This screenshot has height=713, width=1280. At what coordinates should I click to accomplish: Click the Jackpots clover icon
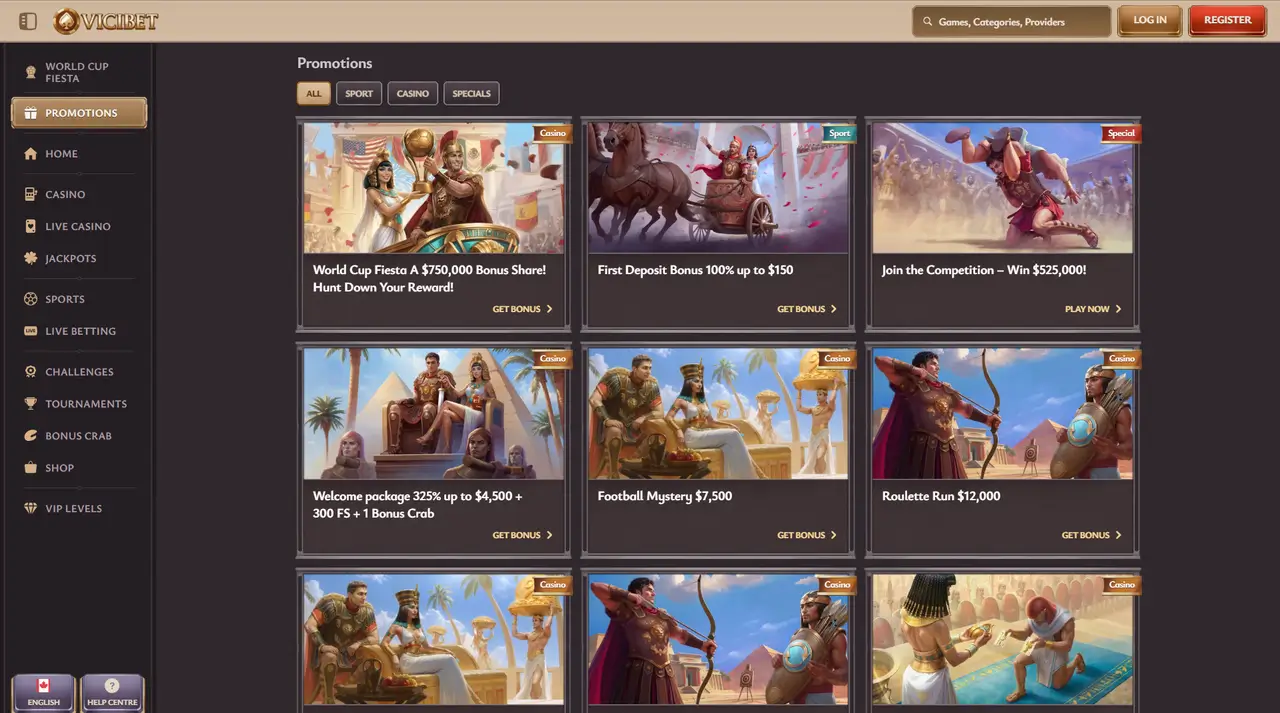coord(30,258)
